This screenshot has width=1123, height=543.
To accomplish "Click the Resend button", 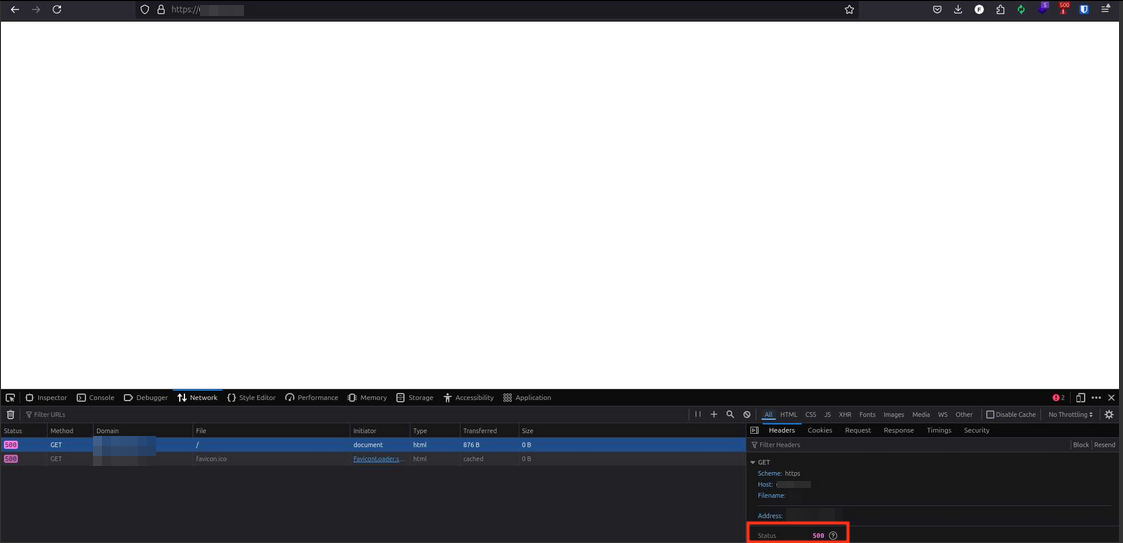I will click(1104, 445).
